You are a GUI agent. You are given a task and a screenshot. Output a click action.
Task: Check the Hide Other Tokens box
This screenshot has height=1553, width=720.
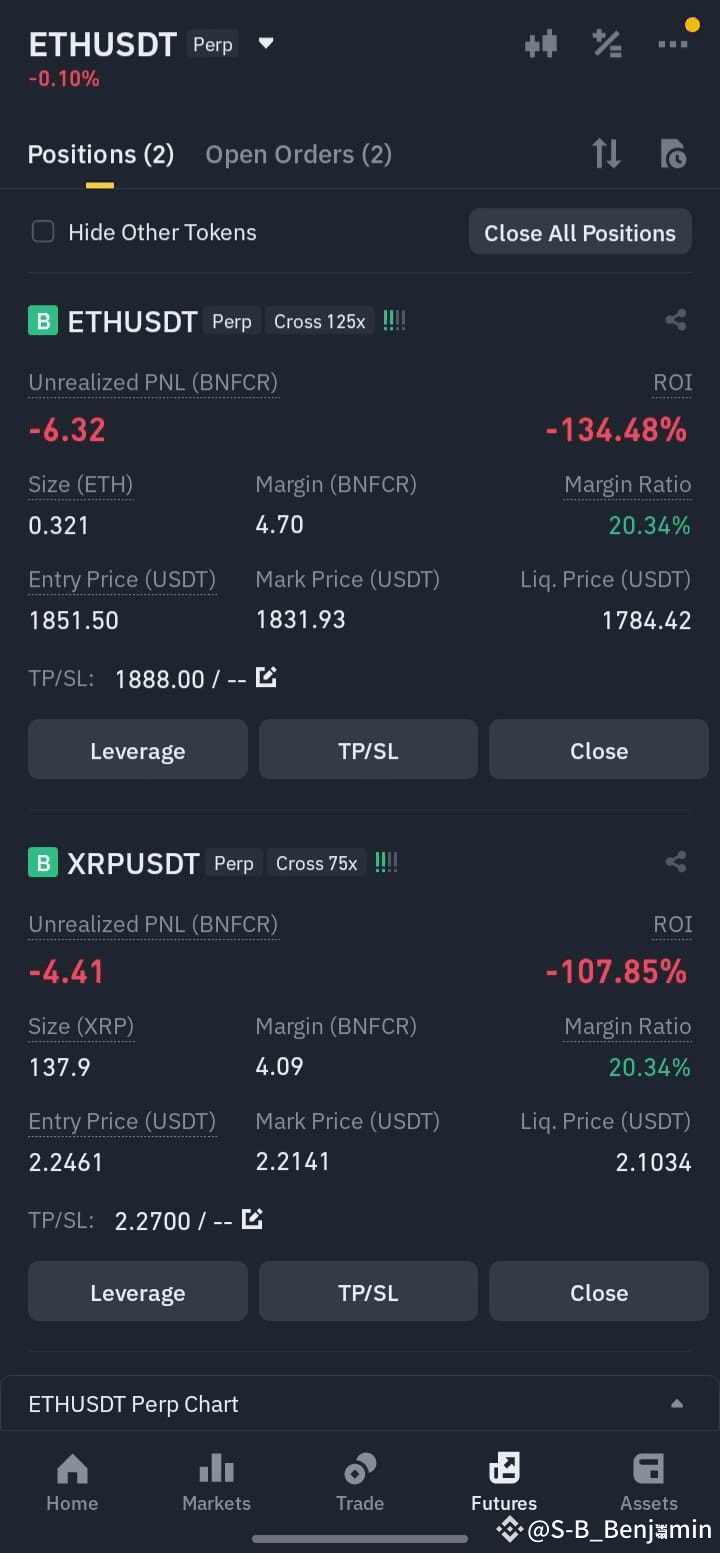[43, 232]
